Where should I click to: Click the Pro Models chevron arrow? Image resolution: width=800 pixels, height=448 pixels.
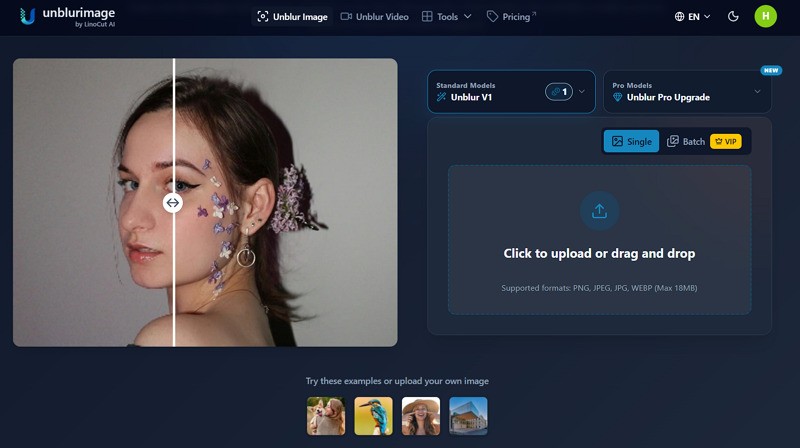click(757, 92)
